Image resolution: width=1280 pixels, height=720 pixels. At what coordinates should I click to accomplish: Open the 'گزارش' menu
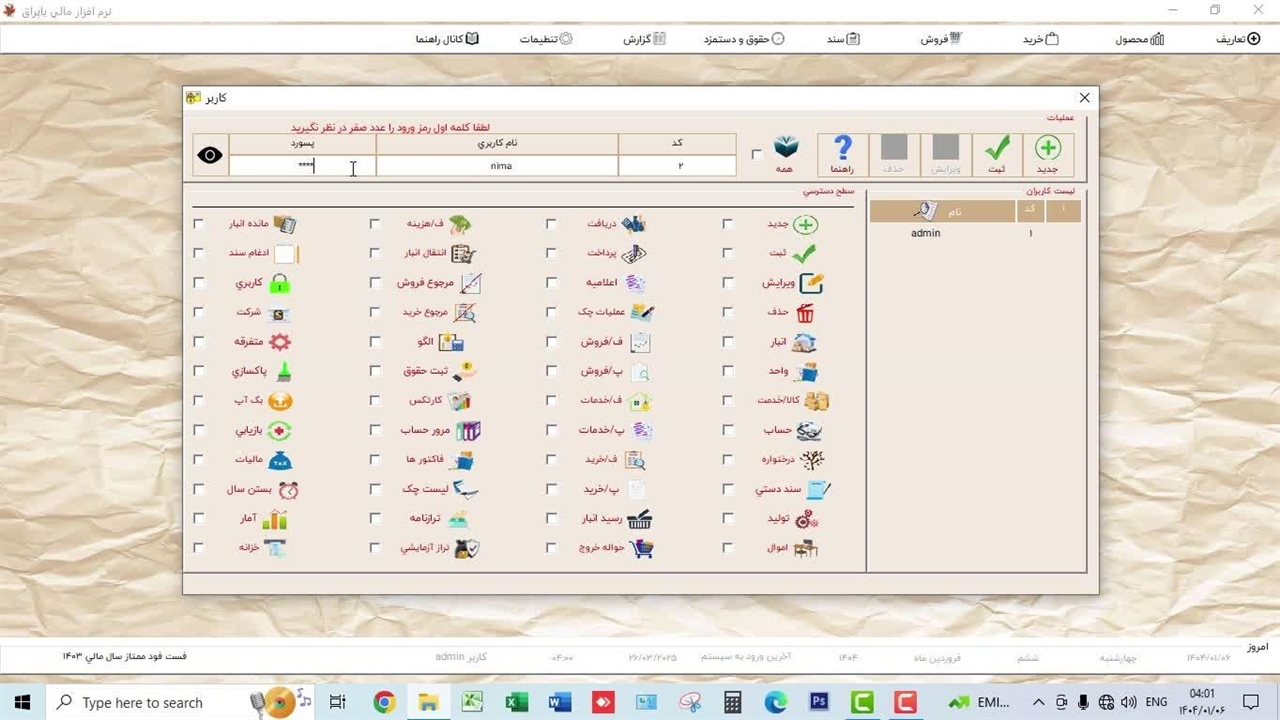pos(645,39)
